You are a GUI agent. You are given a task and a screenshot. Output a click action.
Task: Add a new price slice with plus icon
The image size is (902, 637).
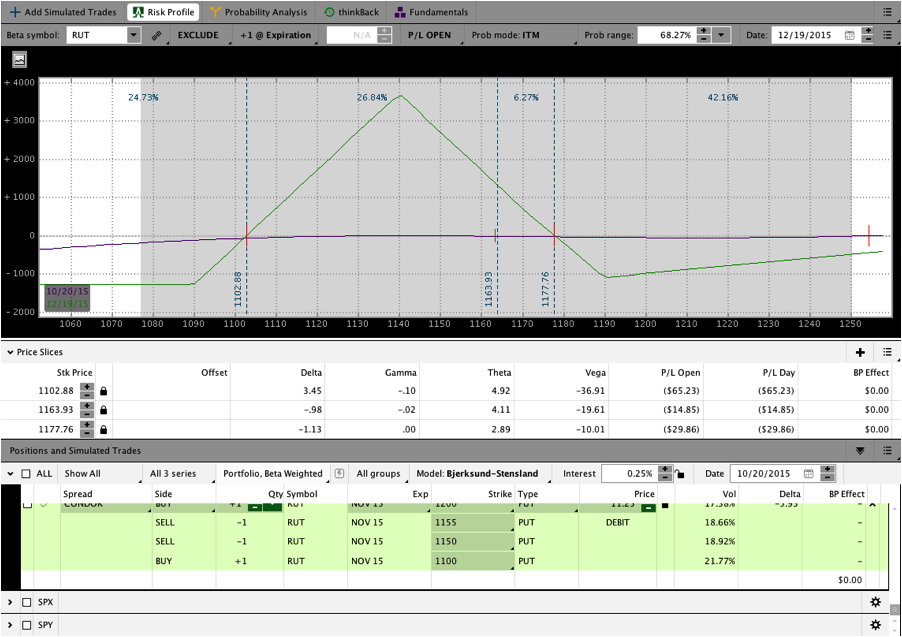[860, 352]
